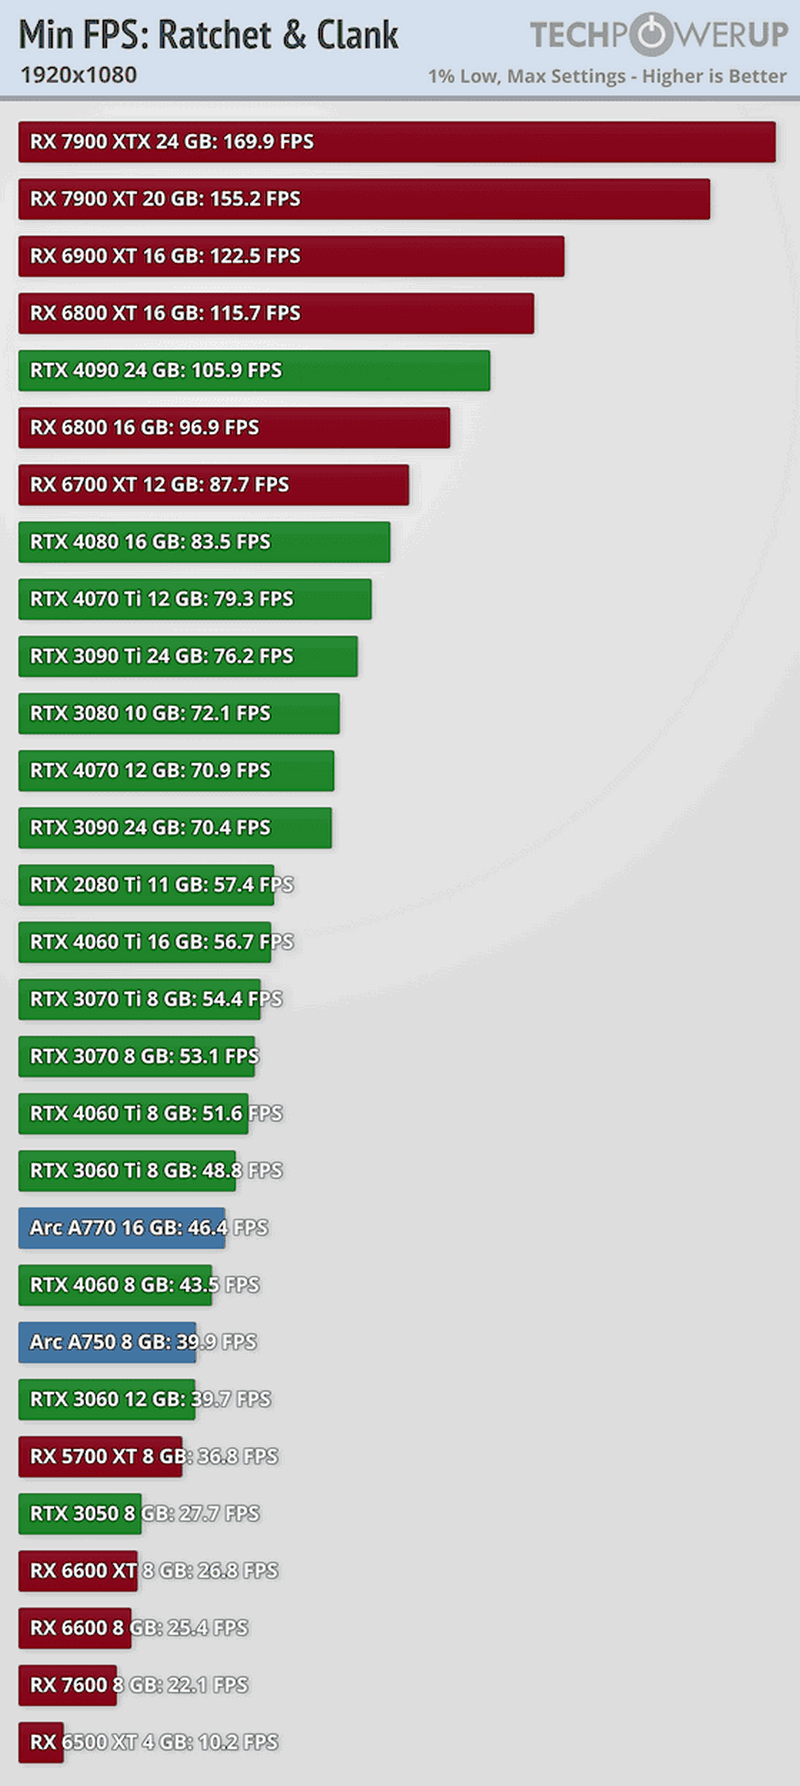This screenshot has height=1786, width=800.
Task: Select the RTX 4080 16 GB bar
Action: (204, 542)
